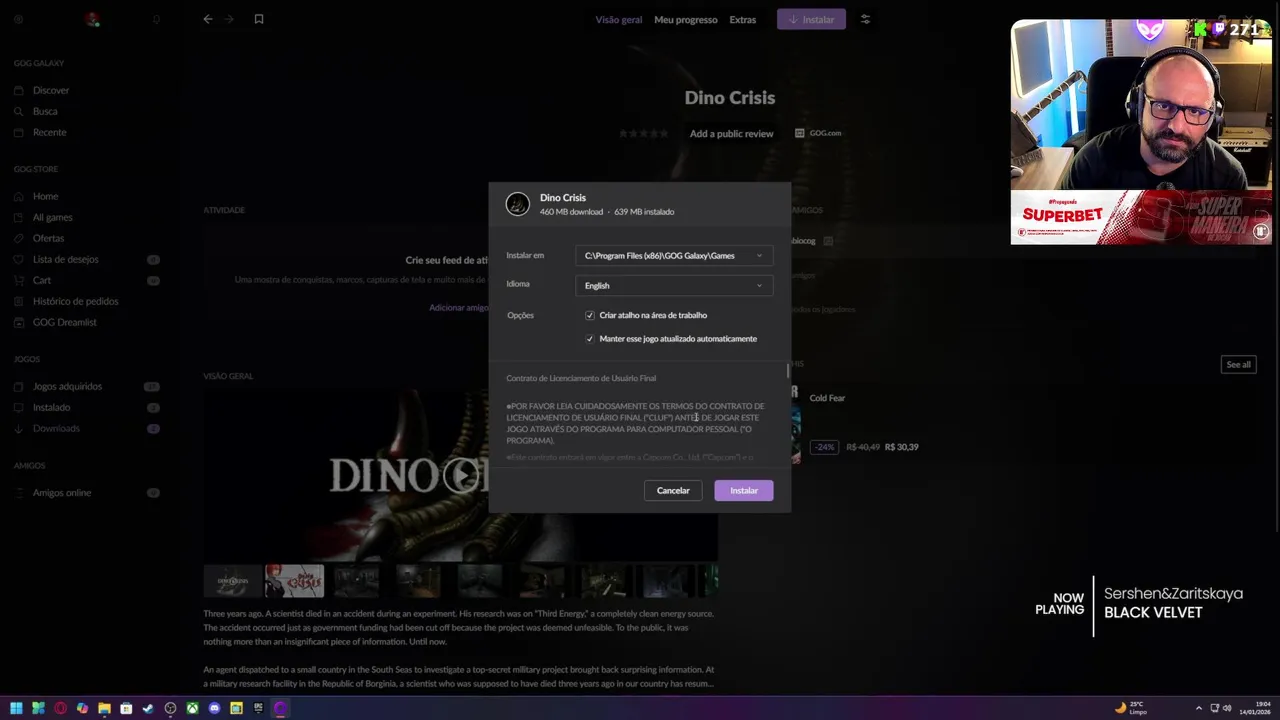The image size is (1280, 720).
Task: Click the Cold Fear R$ 30,39 price
Action: 901,447
